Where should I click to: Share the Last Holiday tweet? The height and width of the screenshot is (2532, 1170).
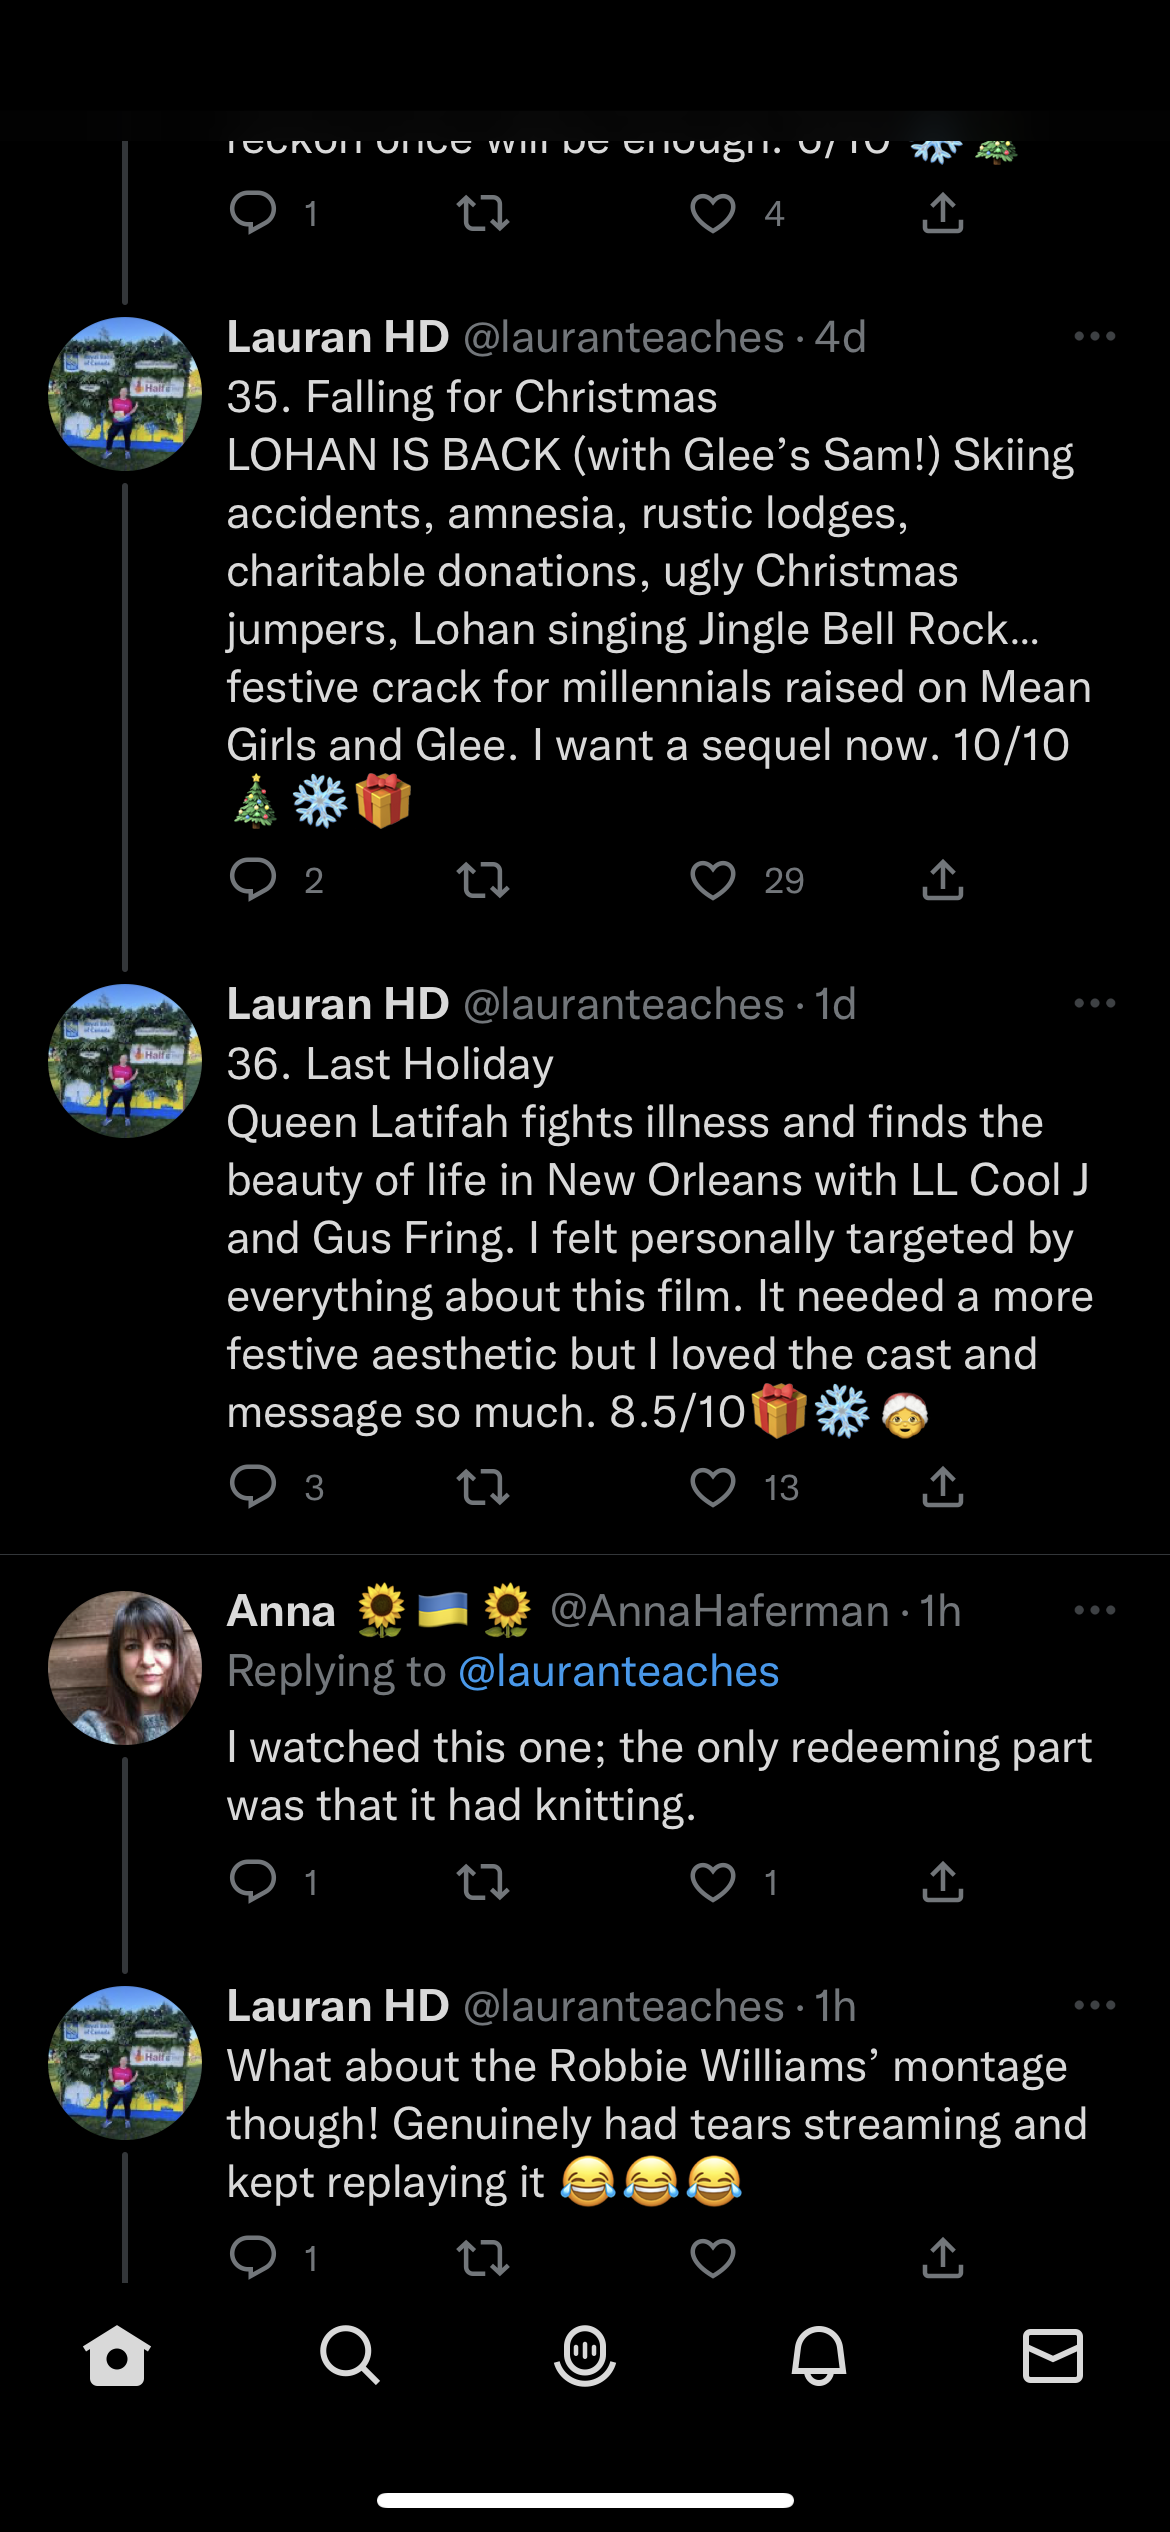click(x=943, y=1488)
